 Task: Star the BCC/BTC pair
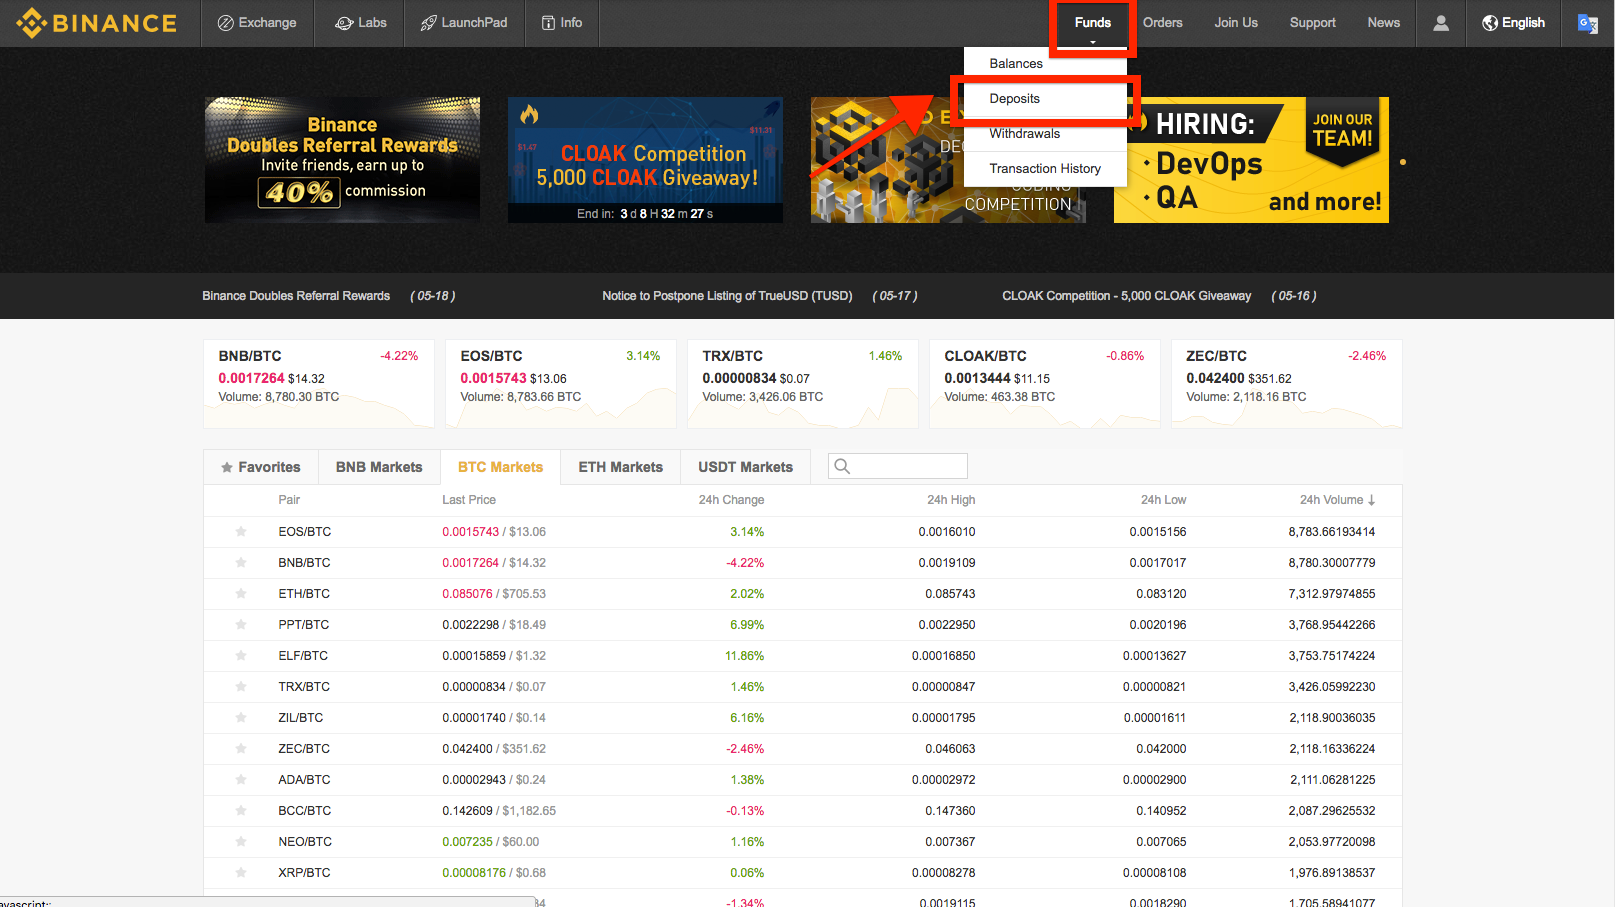pyautogui.click(x=241, y=811)
